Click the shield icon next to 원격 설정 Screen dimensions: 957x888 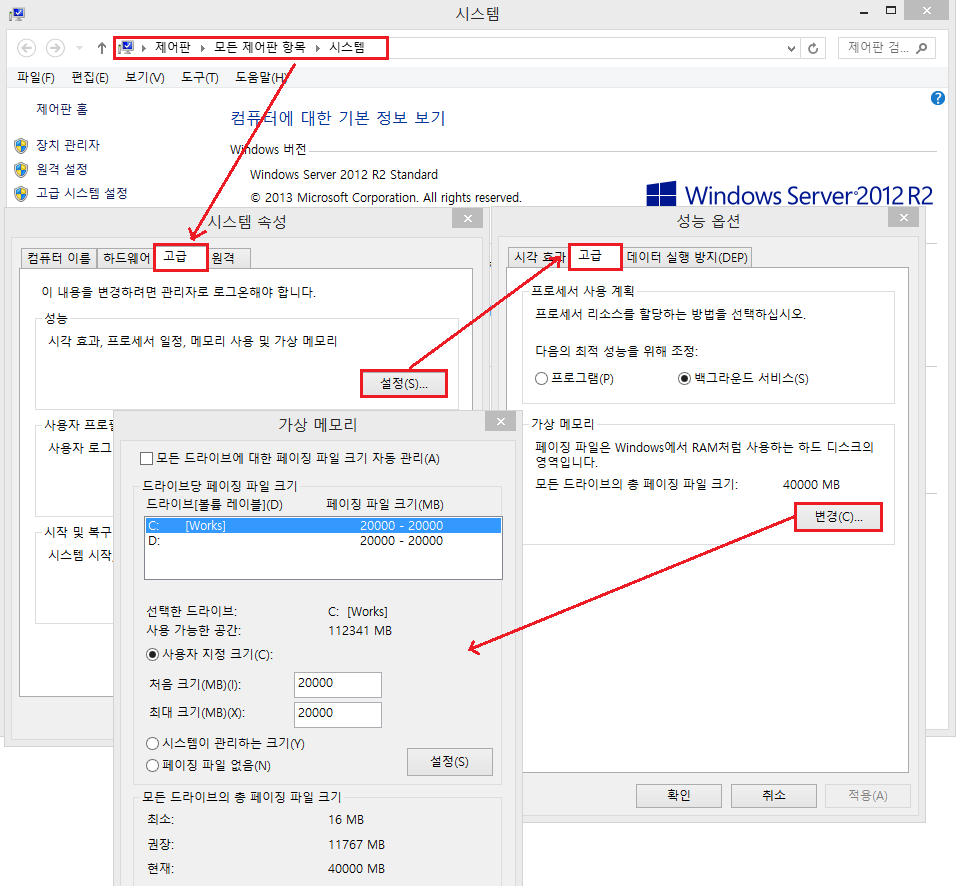(21, 170)
